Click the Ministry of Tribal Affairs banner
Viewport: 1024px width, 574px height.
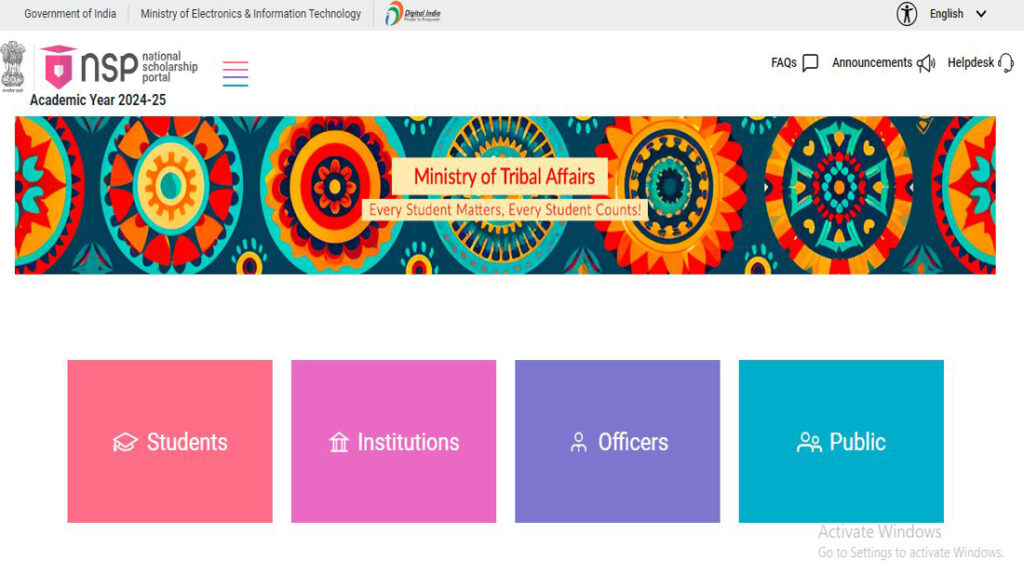[505, 195]
